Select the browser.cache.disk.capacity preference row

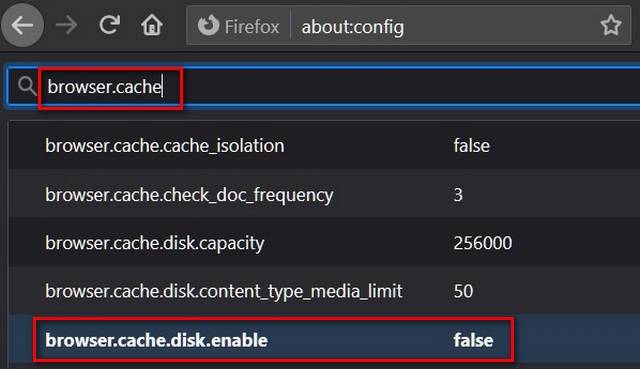[324, 243]
